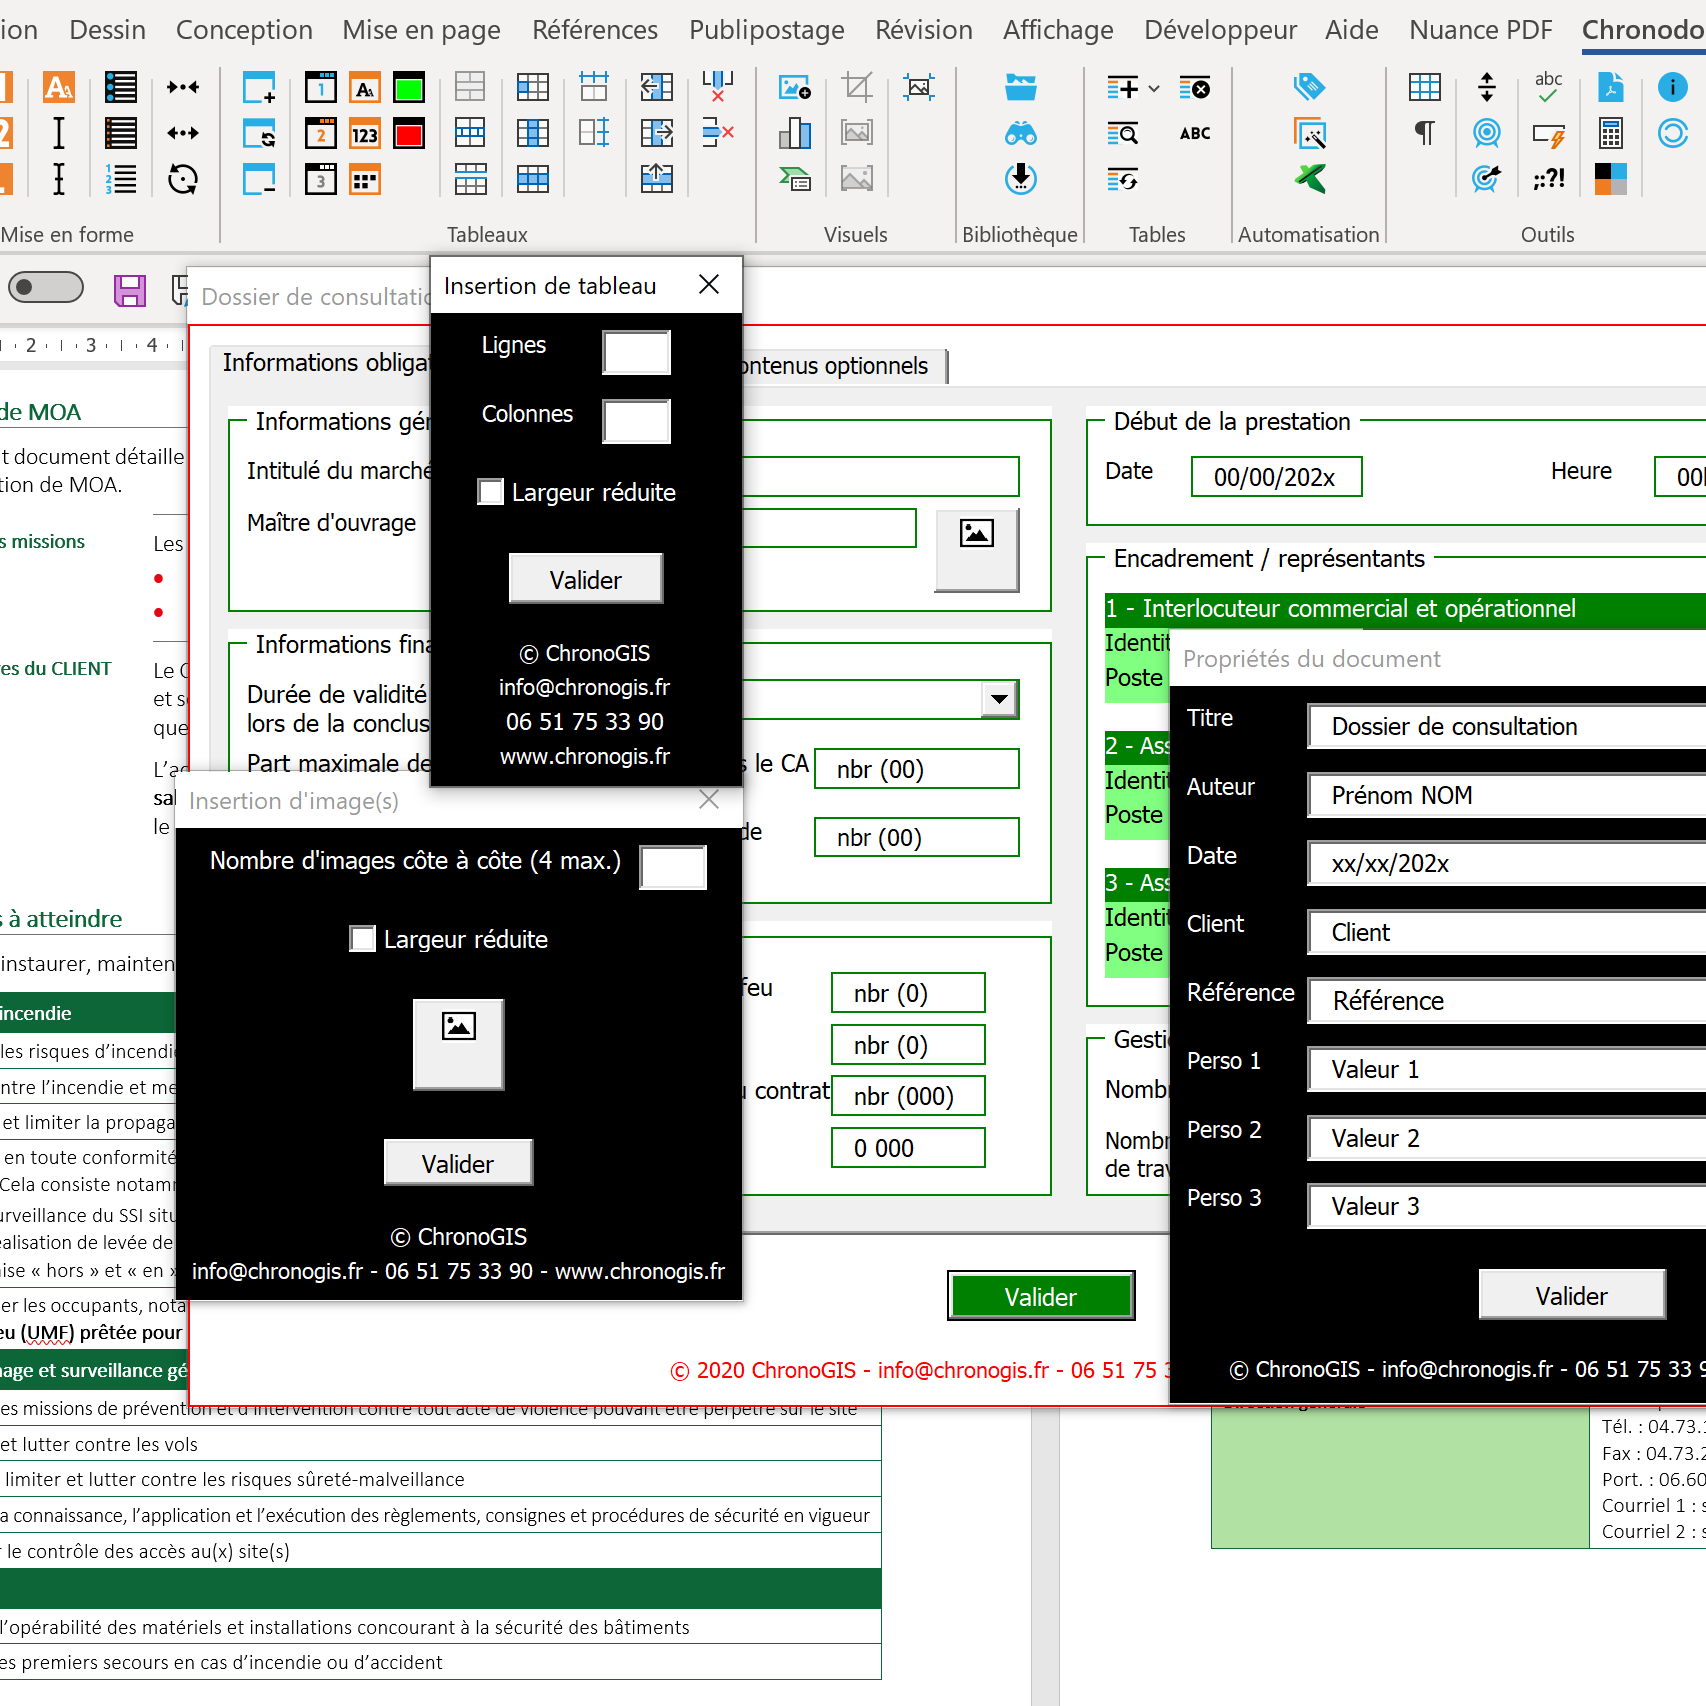This screenshot has height=1706, width=1706.
Task: Click the bar chart icon in Visuels
Action: 795,133
